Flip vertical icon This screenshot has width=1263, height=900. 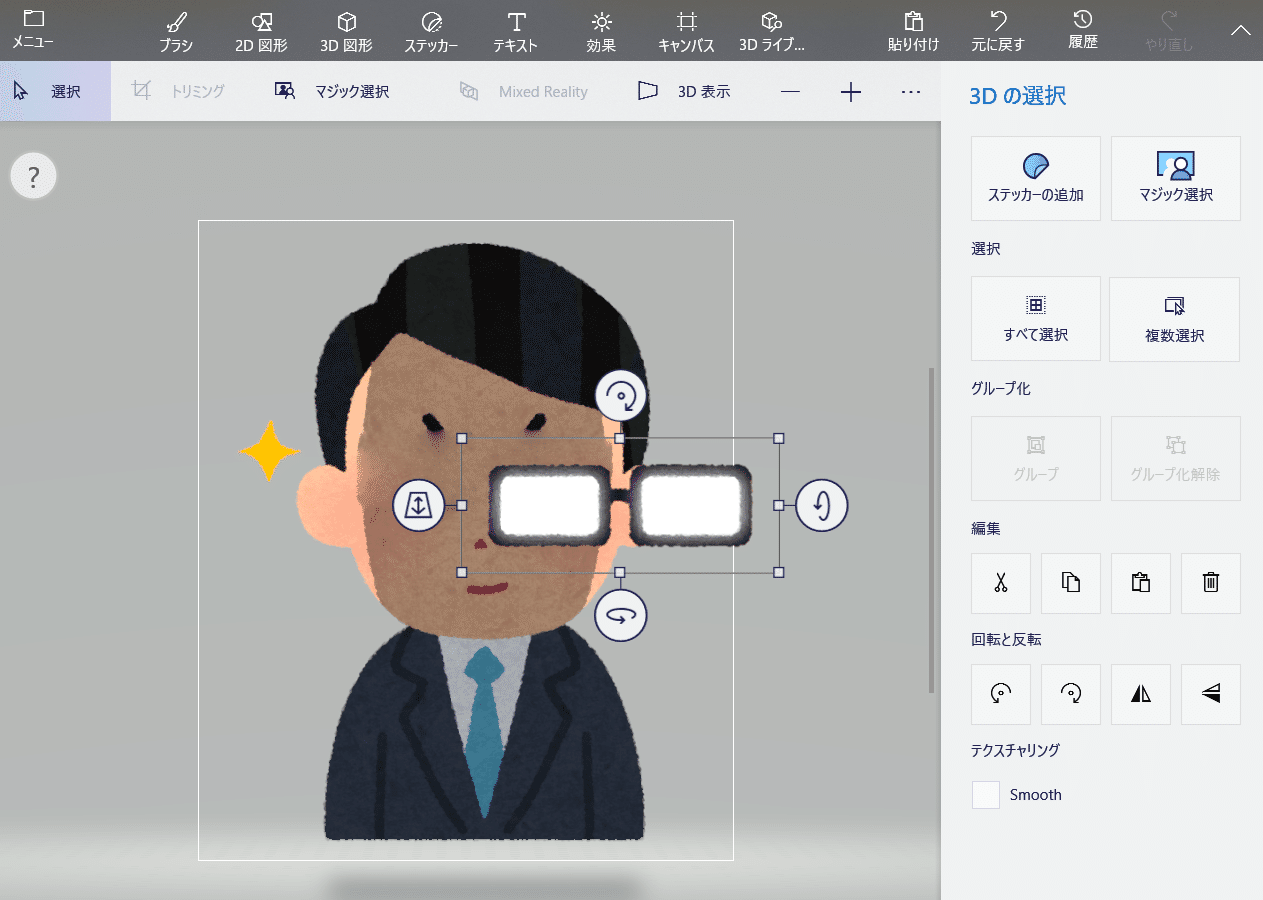(x=1210, y=694)
